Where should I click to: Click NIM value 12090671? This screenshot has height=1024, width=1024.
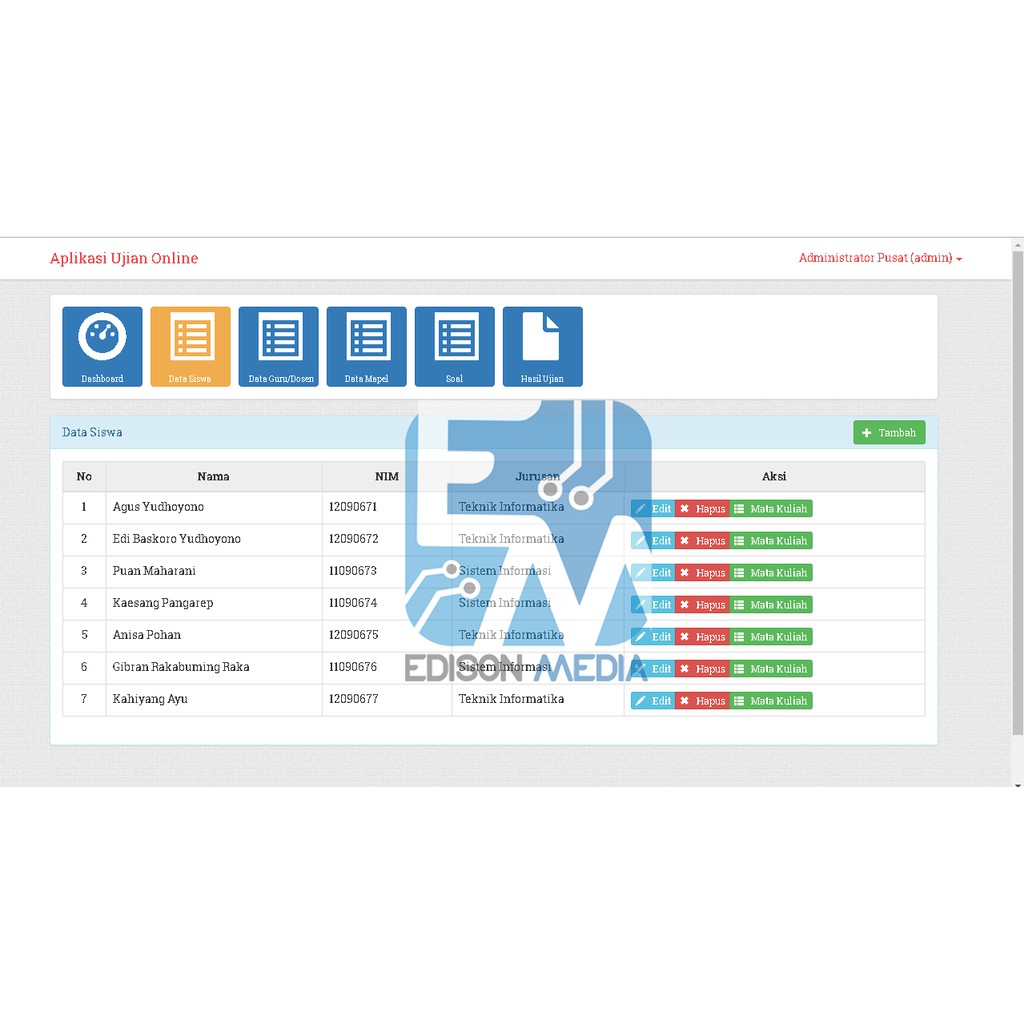point(353,507)
